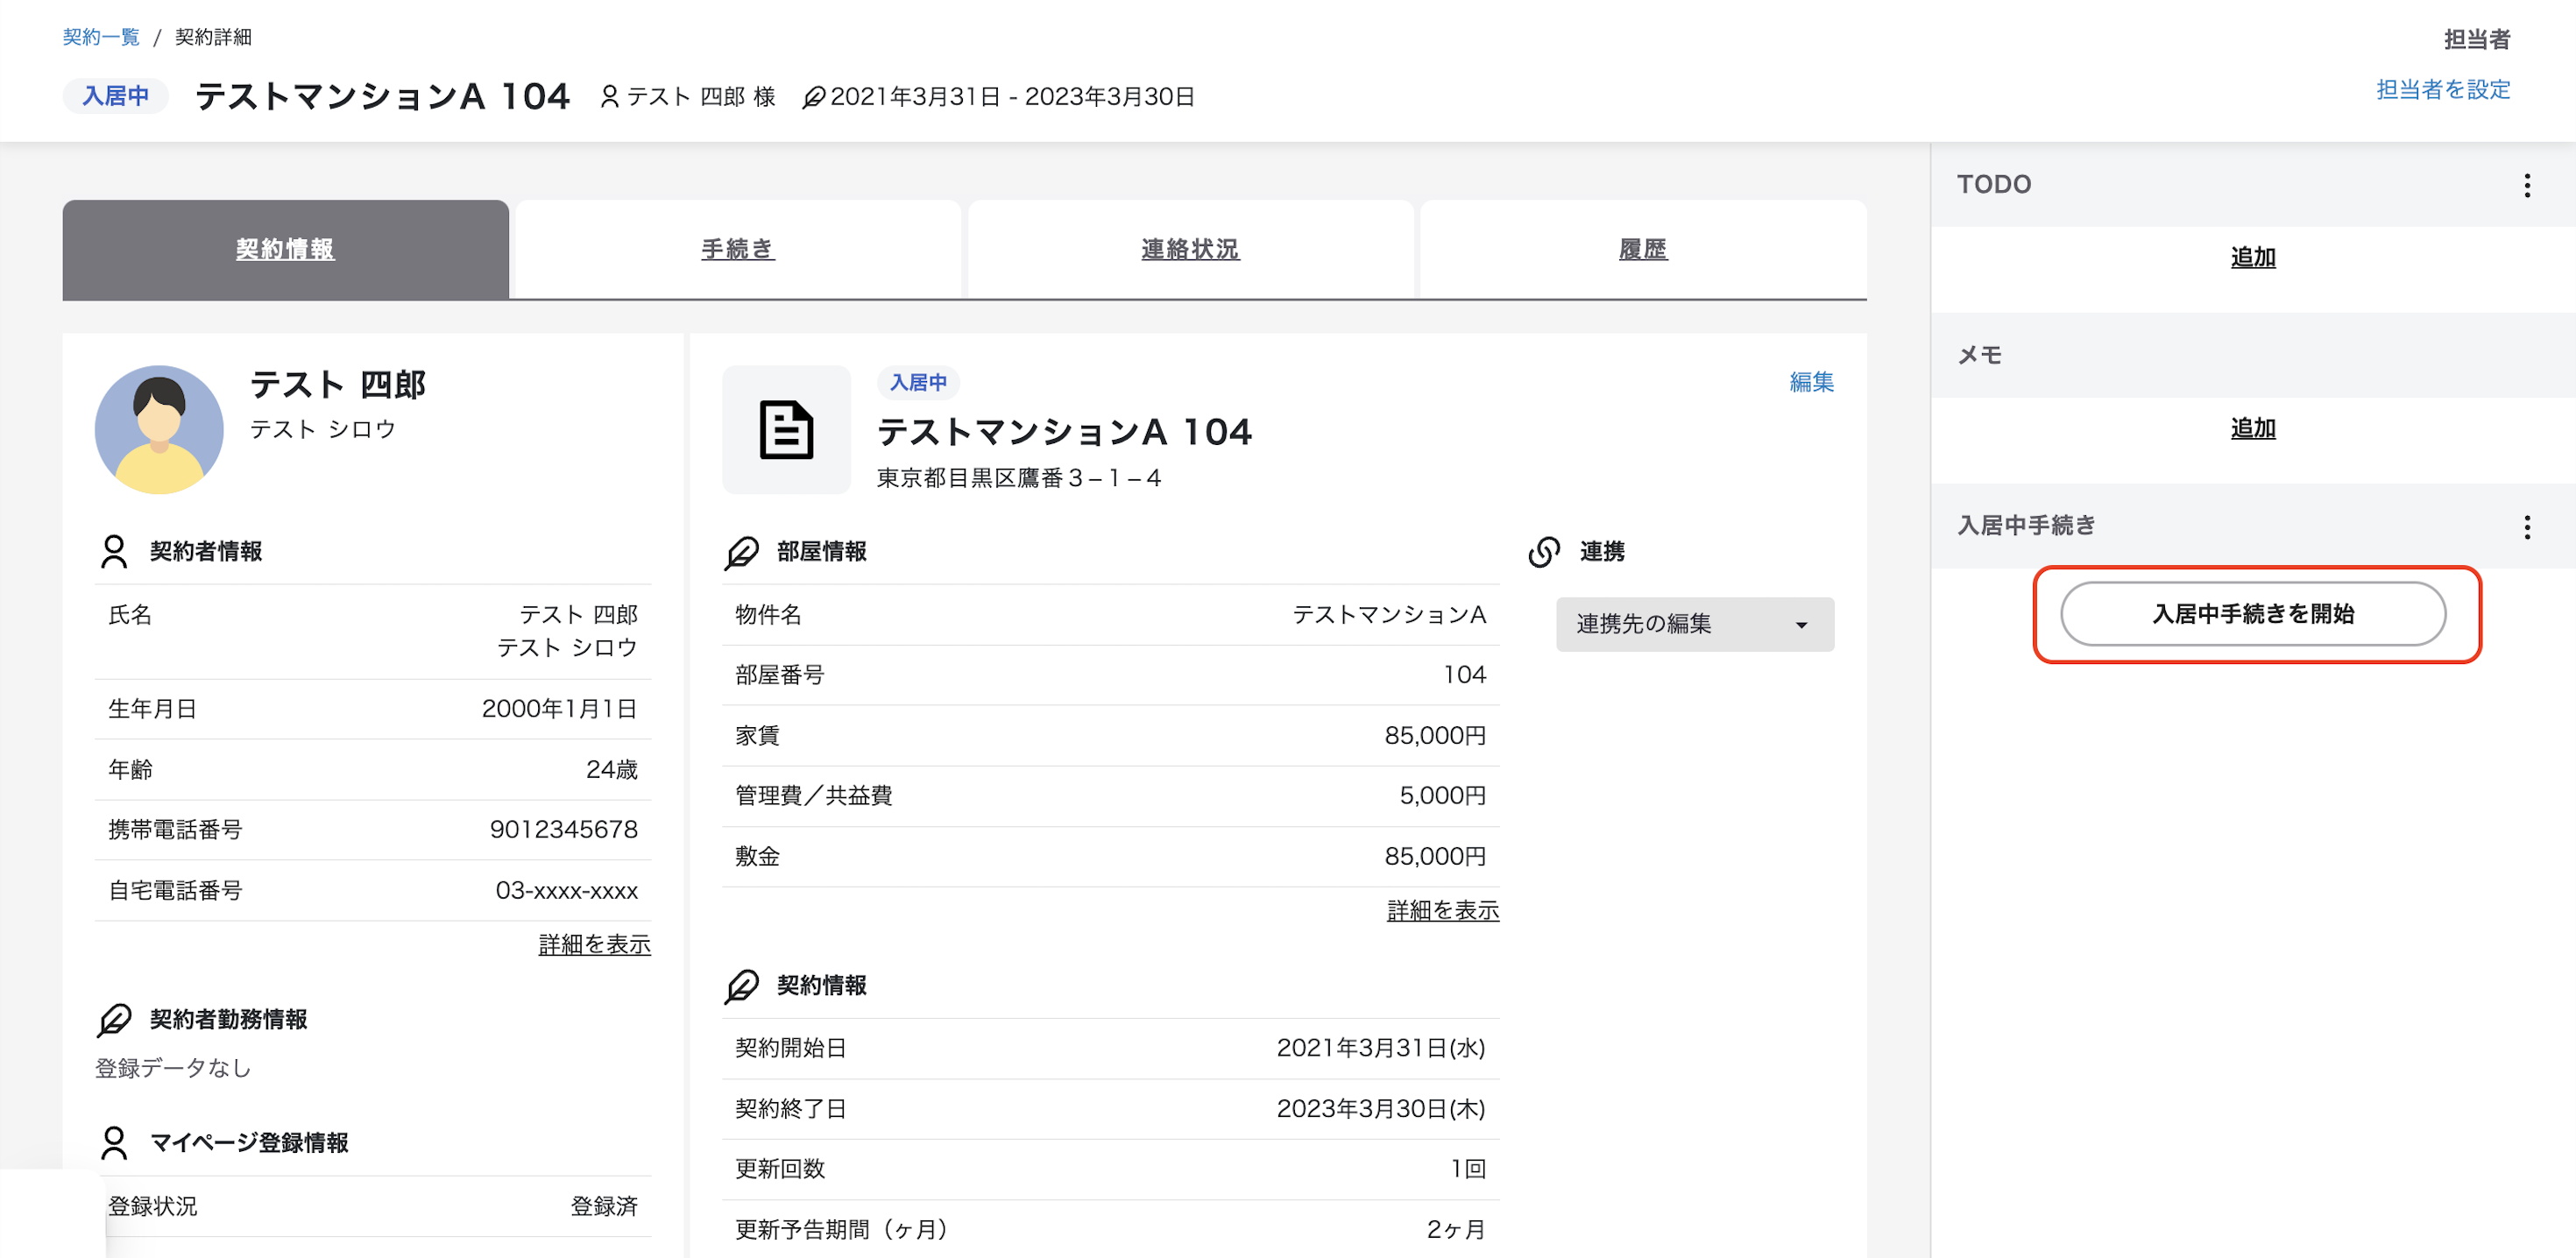Click the 契約開始日 value 2021年3月31日(水)
This screenshot has width=2576, height=1258.
coord(1381,1048)
